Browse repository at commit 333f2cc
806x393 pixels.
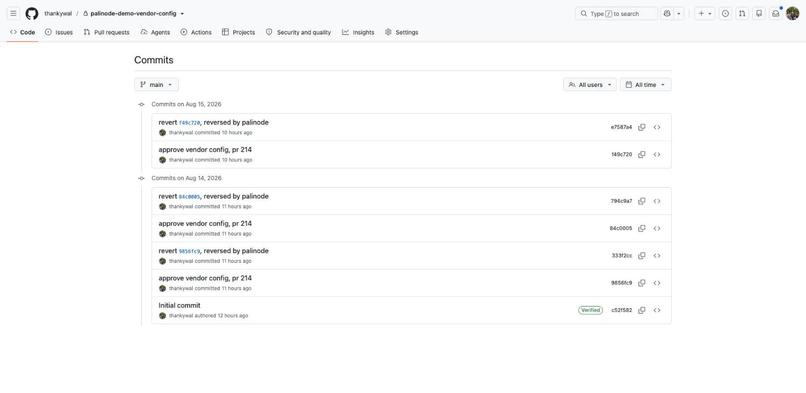(657, 256)
